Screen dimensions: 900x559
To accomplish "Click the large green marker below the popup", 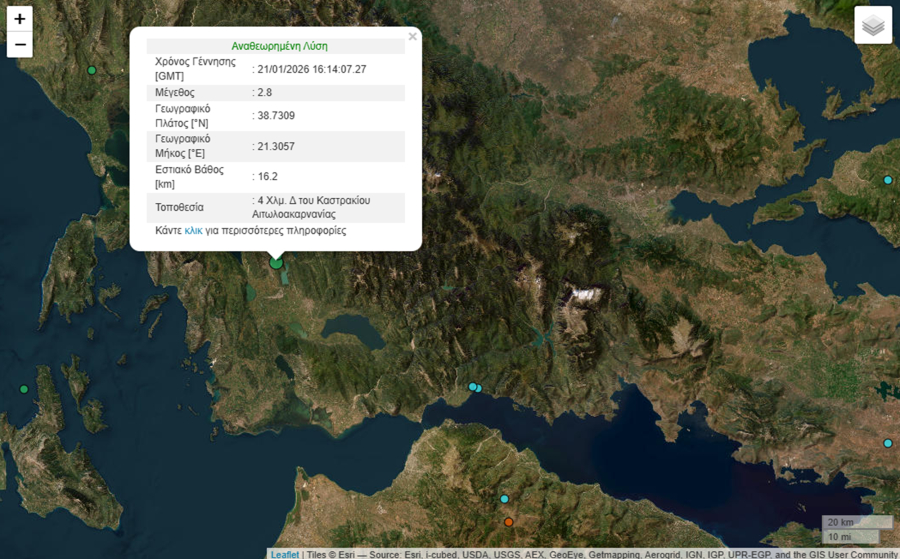I will tap(277, 263).
